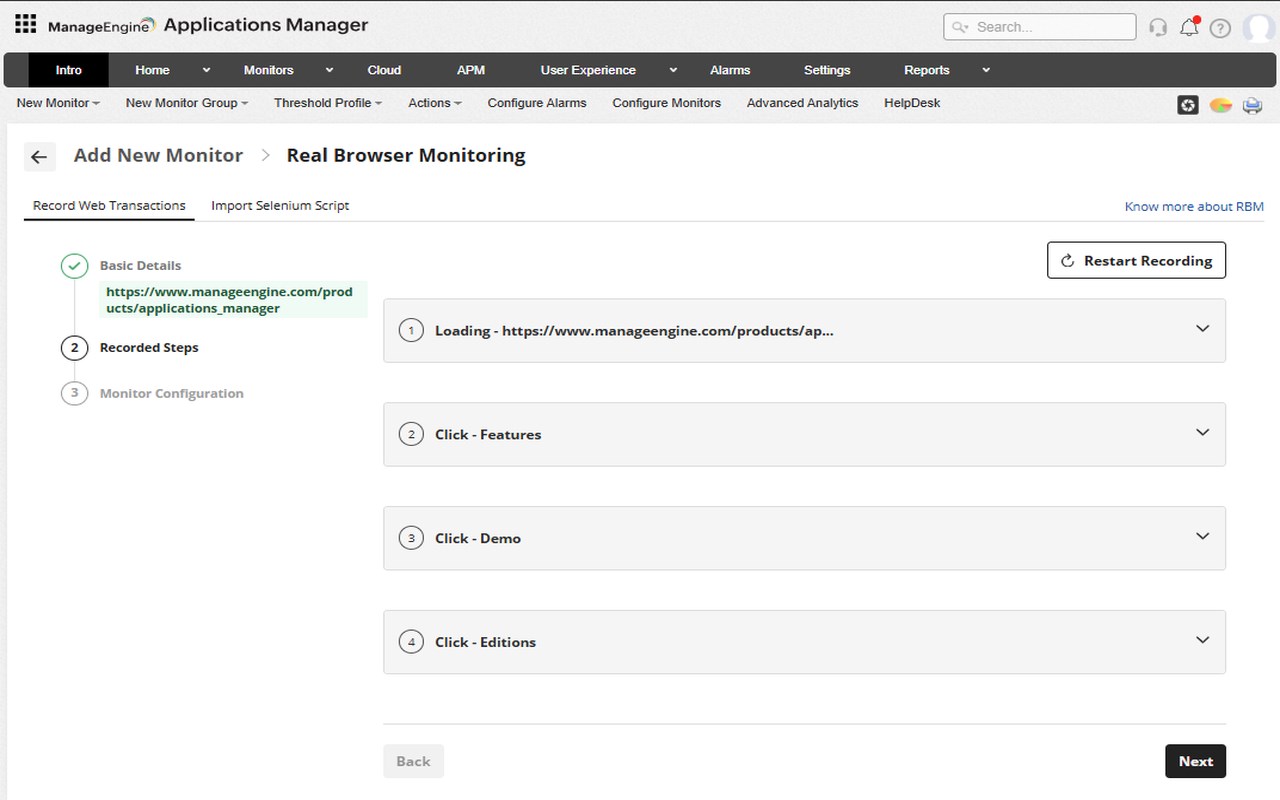Click the camera shutter snapshot icon
This screenshot has height=800, width=1280.
(1188, 105)
